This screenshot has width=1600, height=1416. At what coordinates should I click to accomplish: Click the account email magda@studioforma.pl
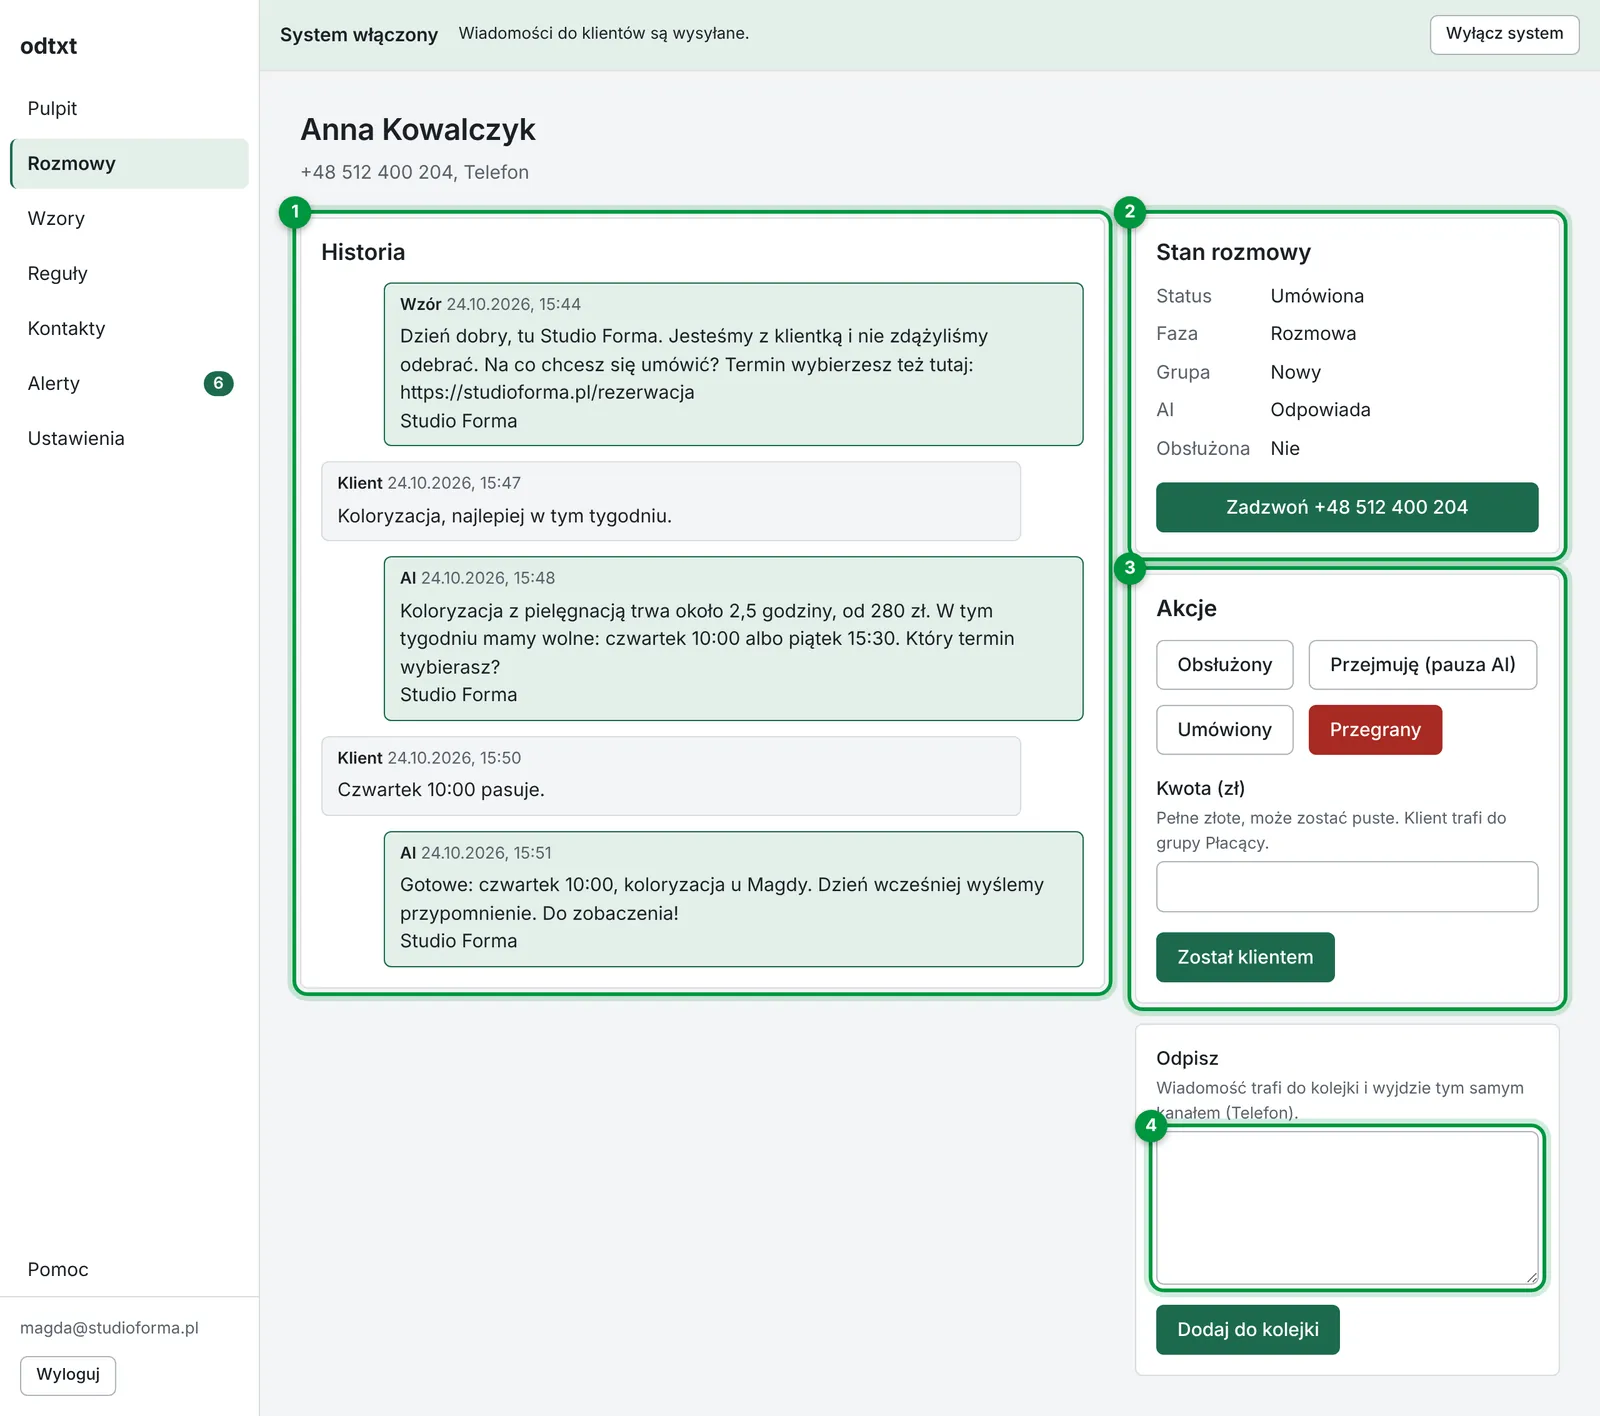(x=109, y=1328)
